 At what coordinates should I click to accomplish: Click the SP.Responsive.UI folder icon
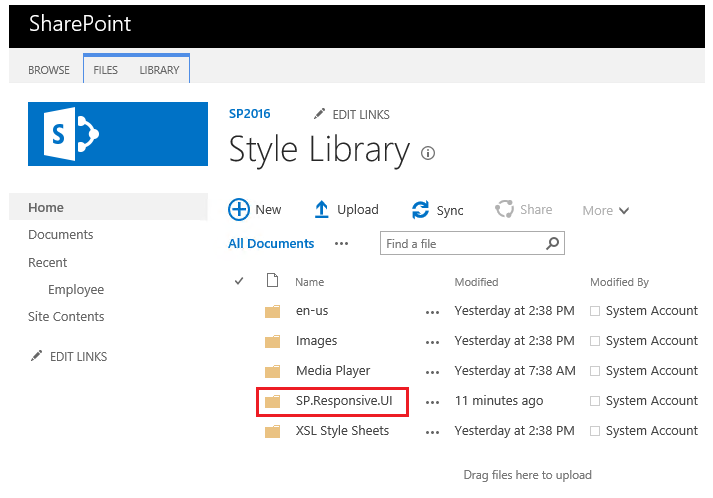pos(272,401)
